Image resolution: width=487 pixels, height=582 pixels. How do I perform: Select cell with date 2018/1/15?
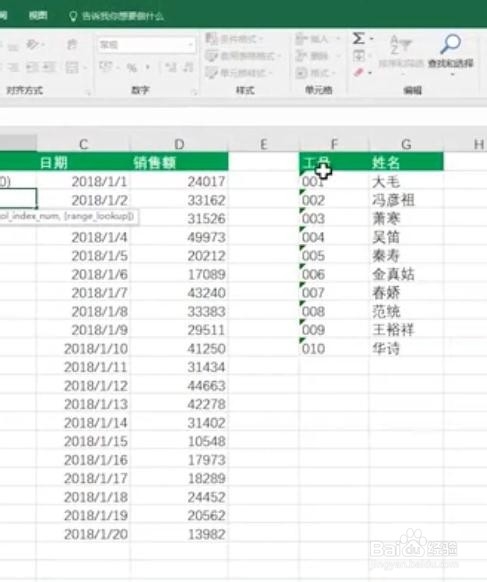coord(84,441)
